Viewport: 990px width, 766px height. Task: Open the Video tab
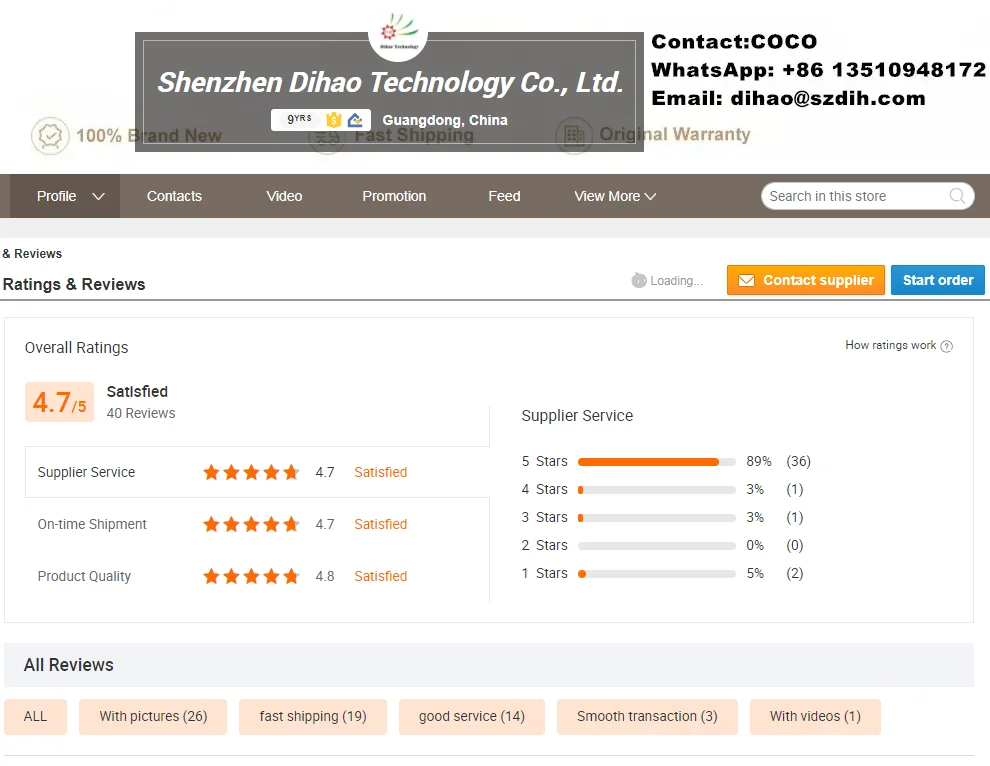(284, 196)
